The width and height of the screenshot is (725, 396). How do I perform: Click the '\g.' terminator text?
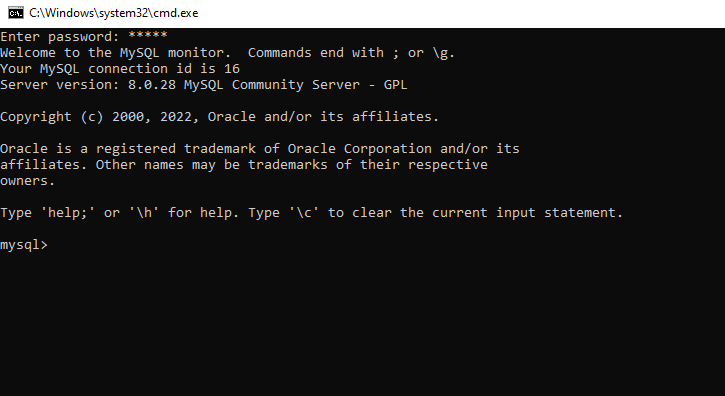pos(444,53)
